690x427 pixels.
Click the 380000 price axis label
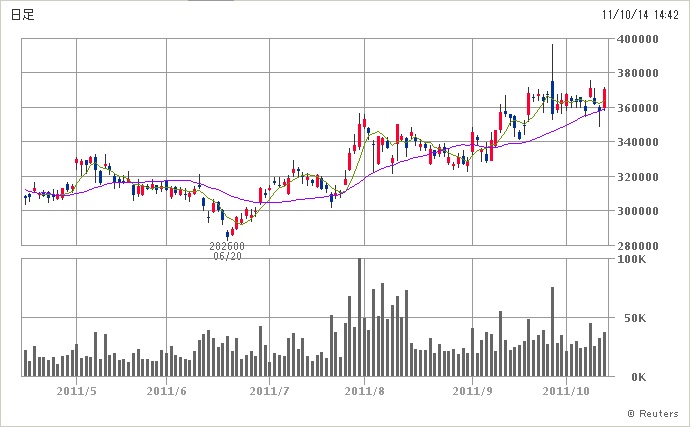tap(638, 73)
